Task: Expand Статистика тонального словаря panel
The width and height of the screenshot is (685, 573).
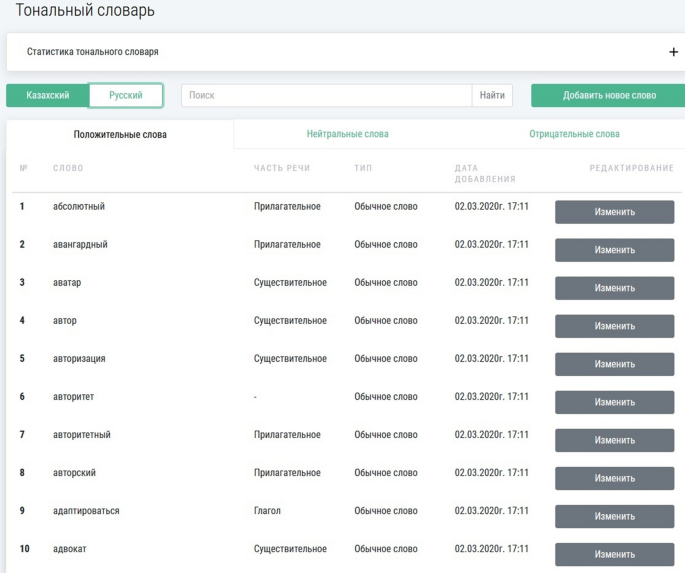Action: (x=92, y=52)
